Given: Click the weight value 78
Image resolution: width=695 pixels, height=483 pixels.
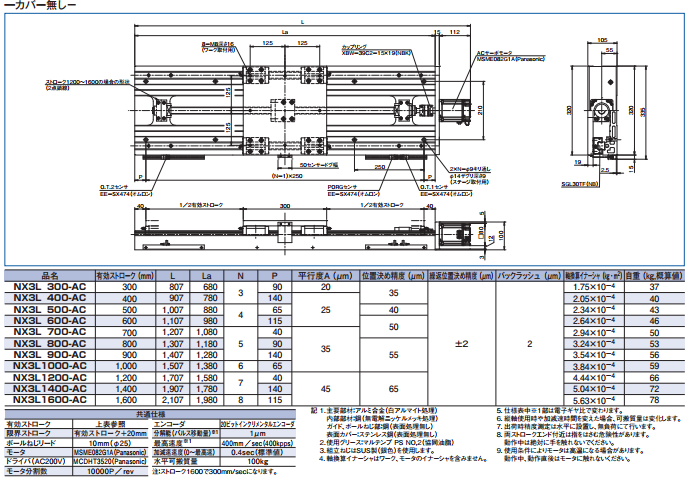Looking at the screenshot, I should [654, 400].
